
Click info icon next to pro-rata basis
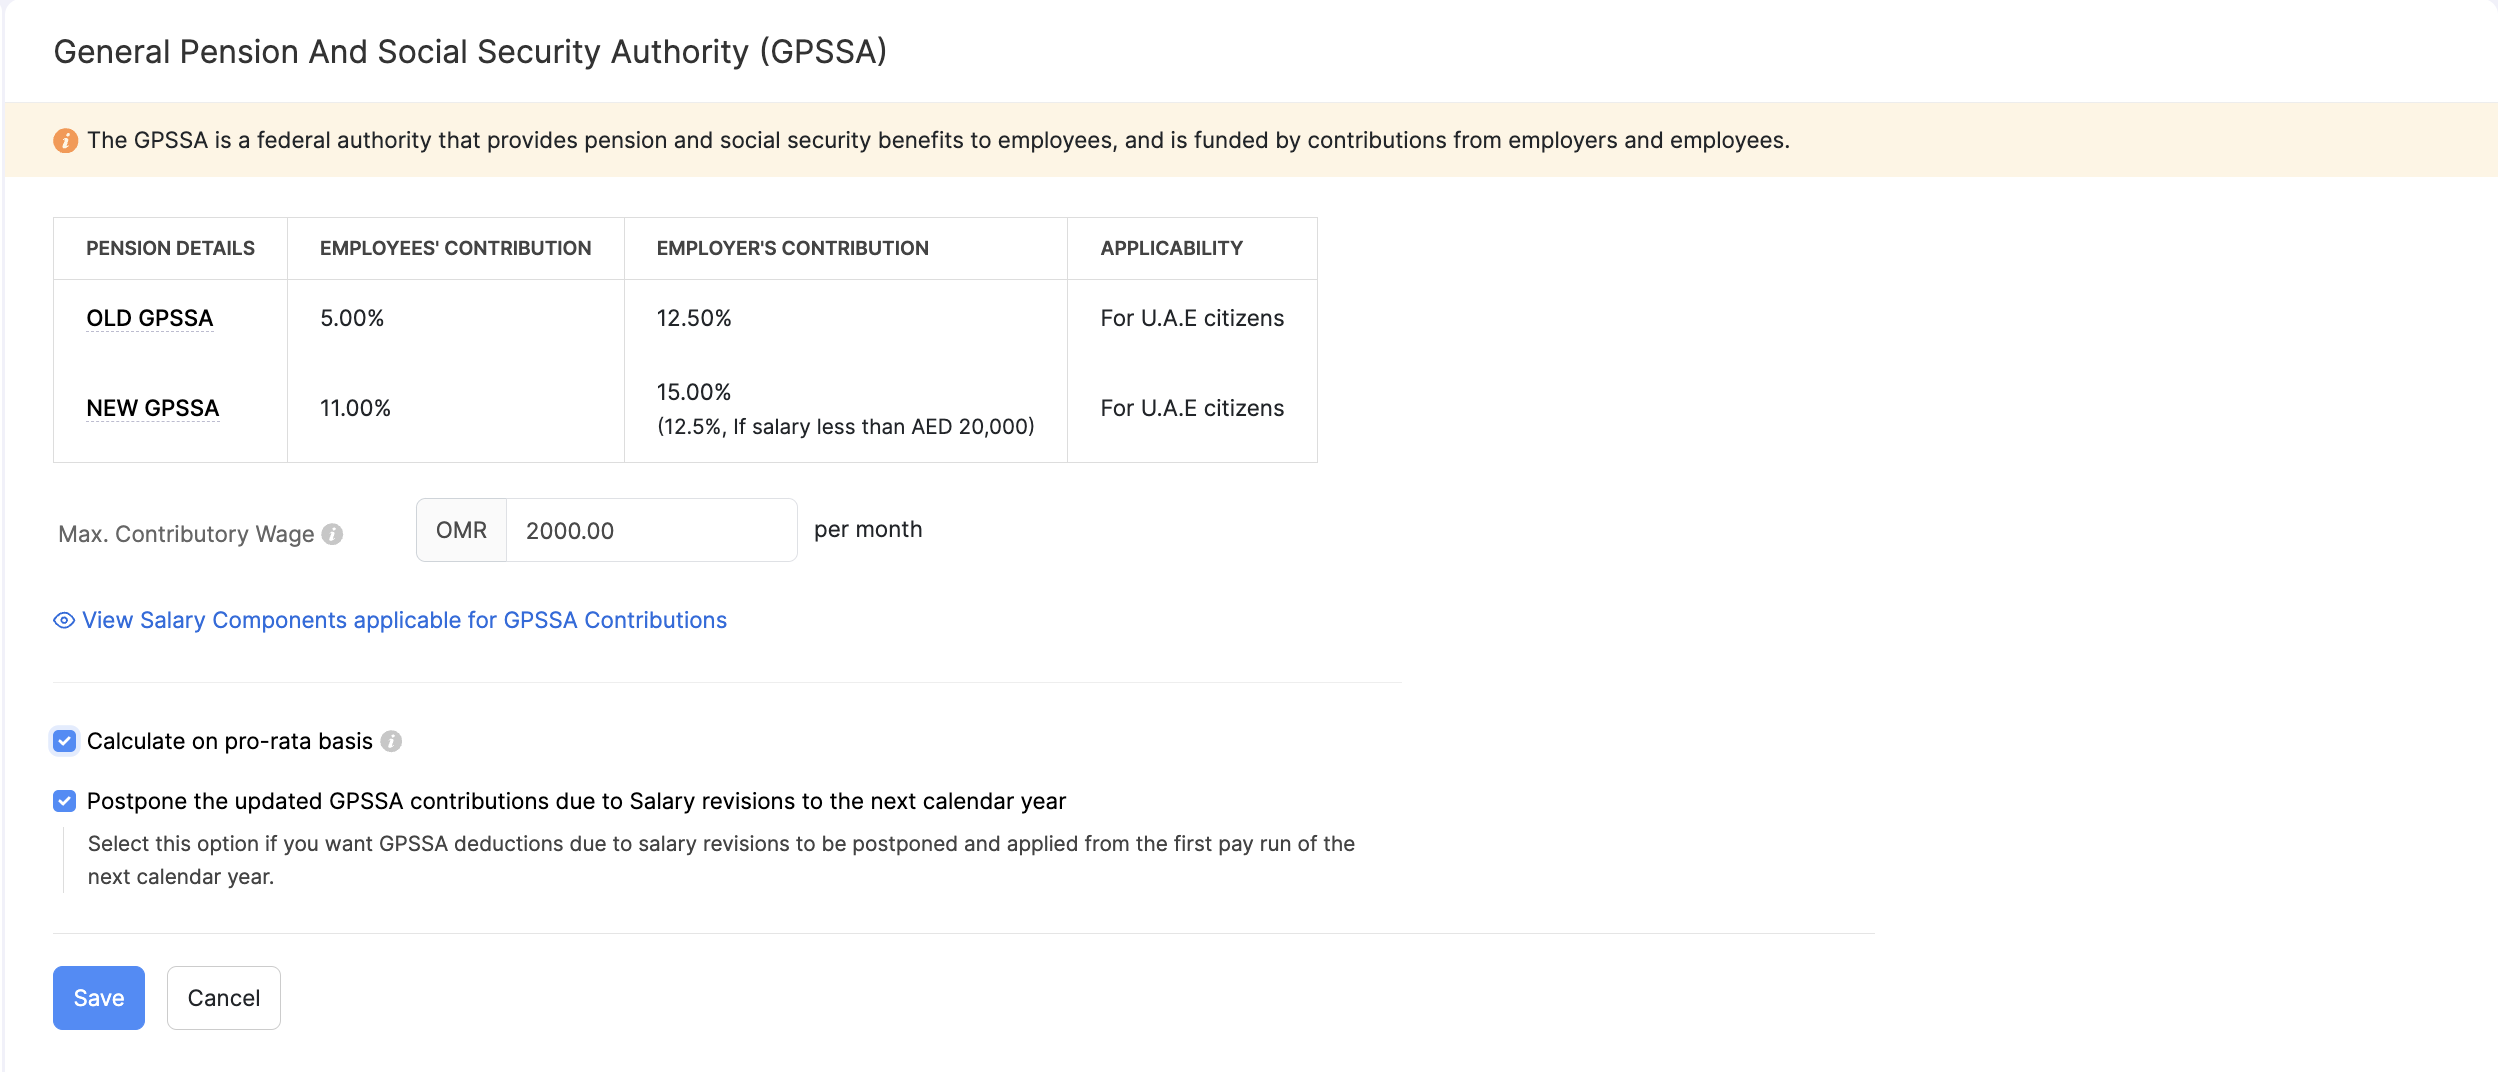click(x=392, y=741)
